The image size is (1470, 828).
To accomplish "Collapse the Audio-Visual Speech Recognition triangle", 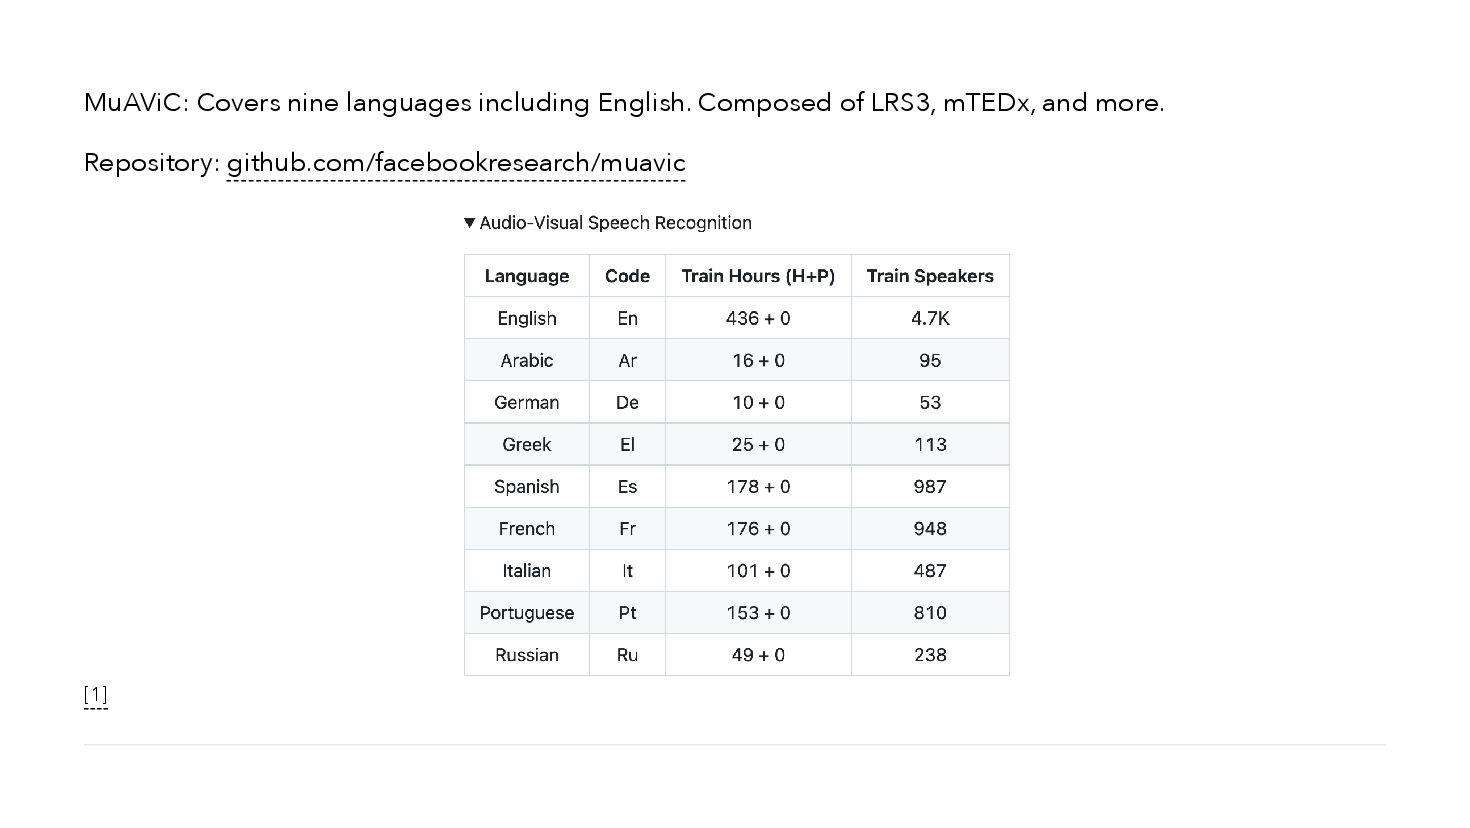I will pos(470,223).
